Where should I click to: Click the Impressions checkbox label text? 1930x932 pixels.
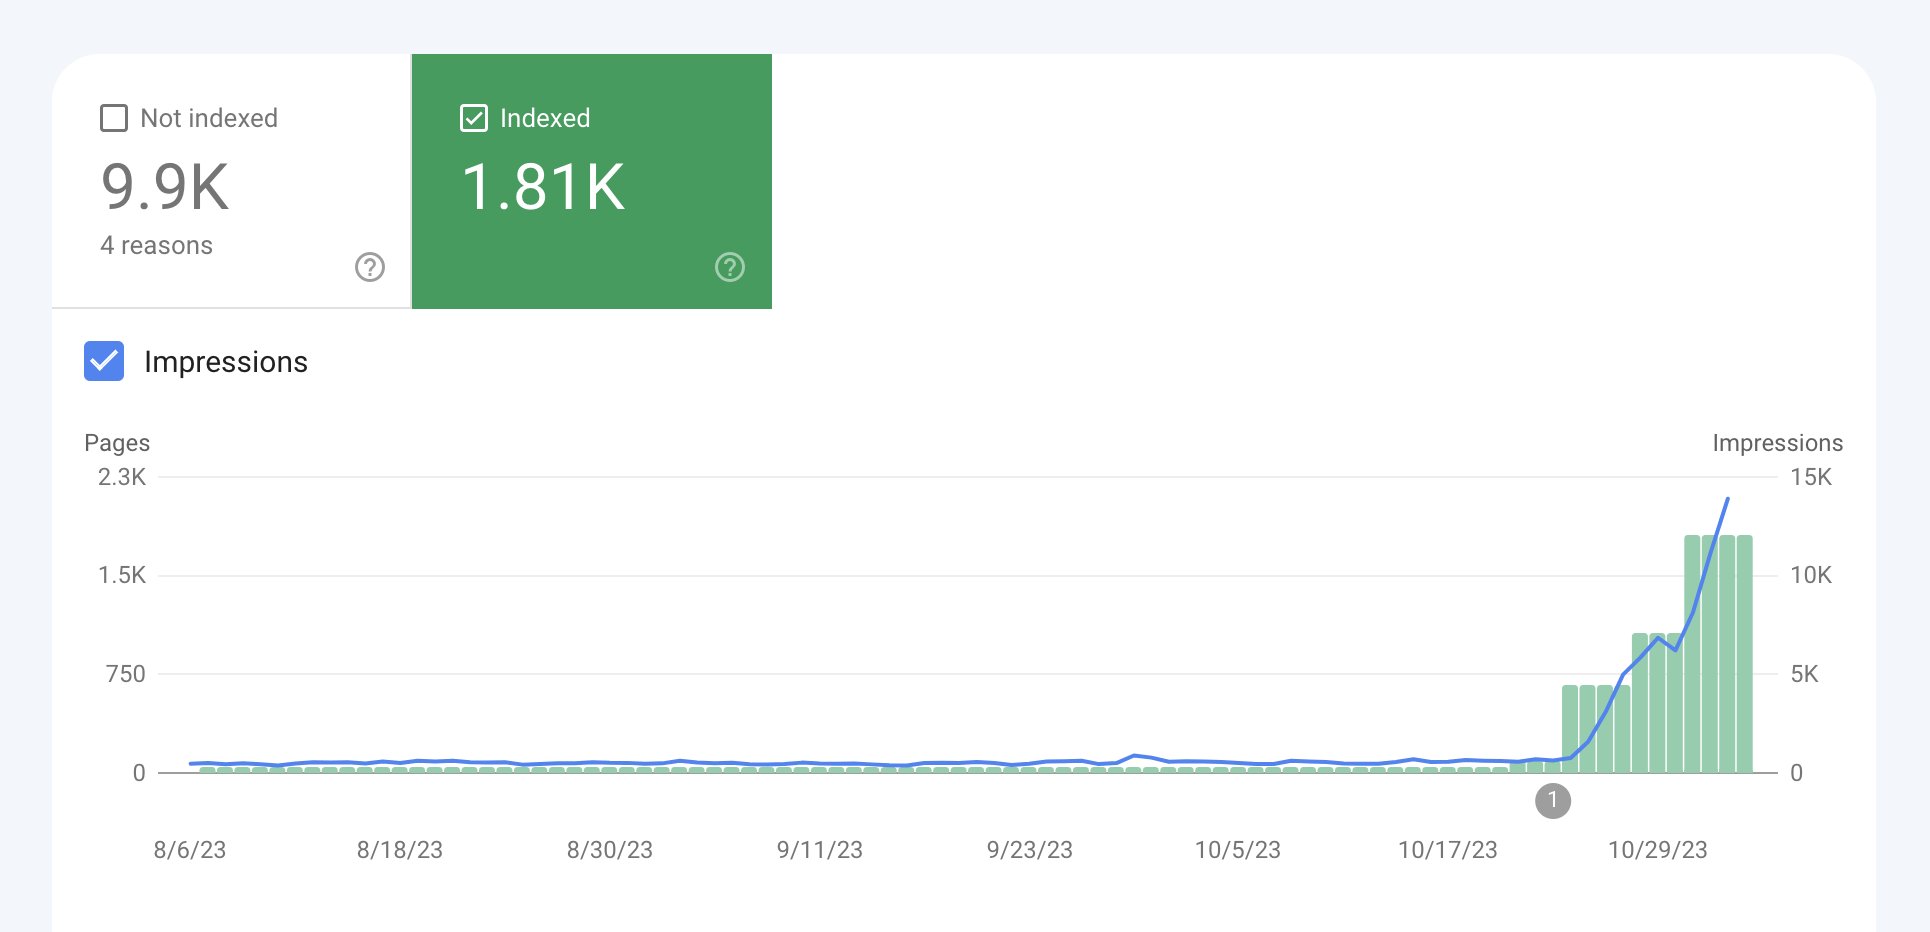[x=226, y=362]
